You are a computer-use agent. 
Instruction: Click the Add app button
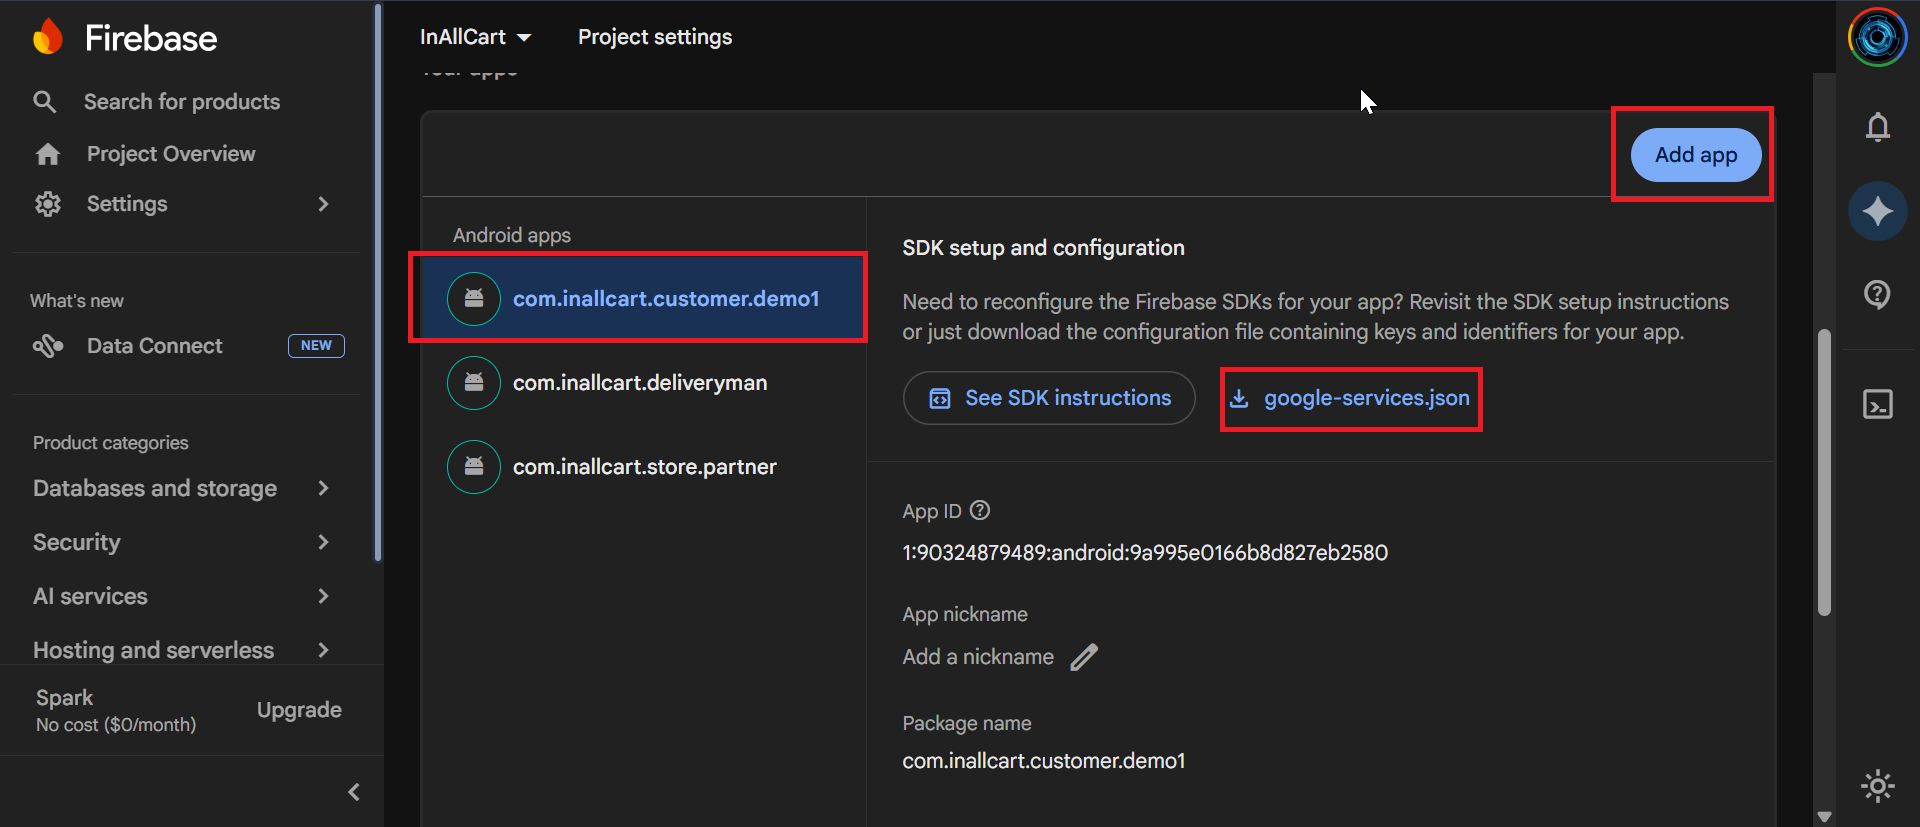(1696, 155)
